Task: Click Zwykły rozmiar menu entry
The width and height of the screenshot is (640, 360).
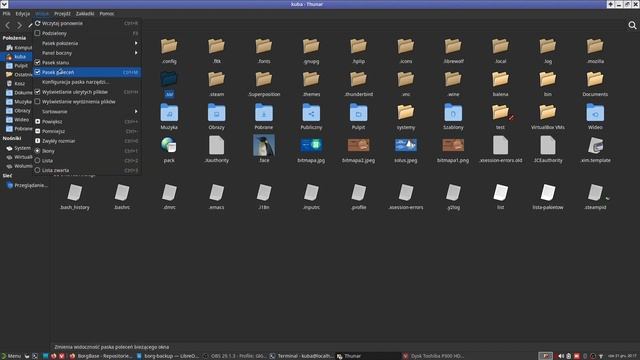Action: coord(87,141)
